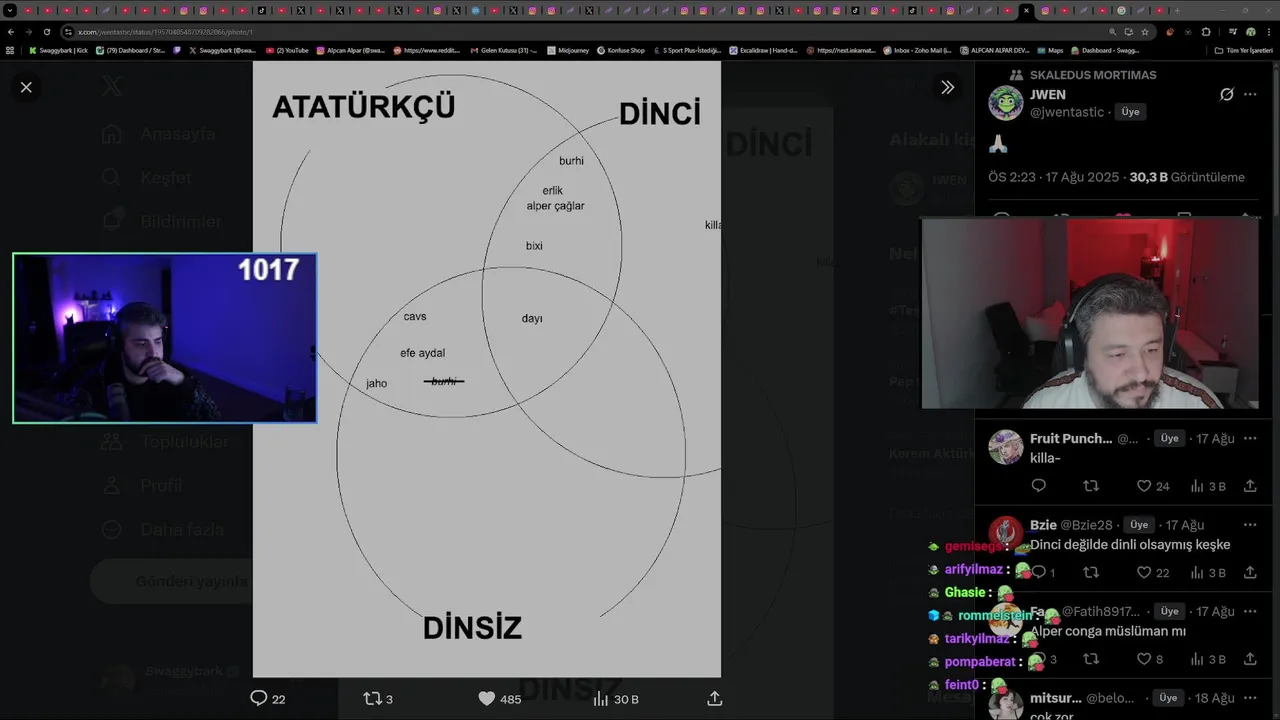Image resolution: width=1280 pixels, height=720 pixels.
Task: Open more options on Bzie's comment
Action: click(x=1250, y=525)
